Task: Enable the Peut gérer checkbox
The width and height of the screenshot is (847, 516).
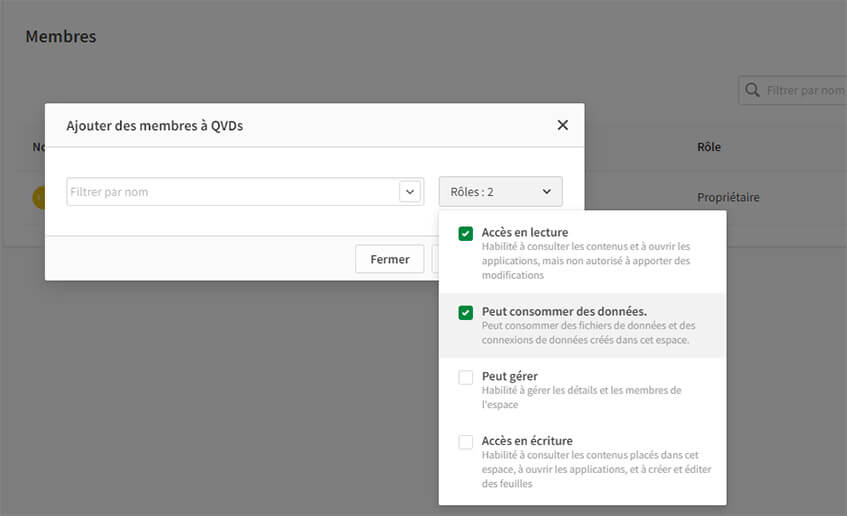Action: click(466, 377)
